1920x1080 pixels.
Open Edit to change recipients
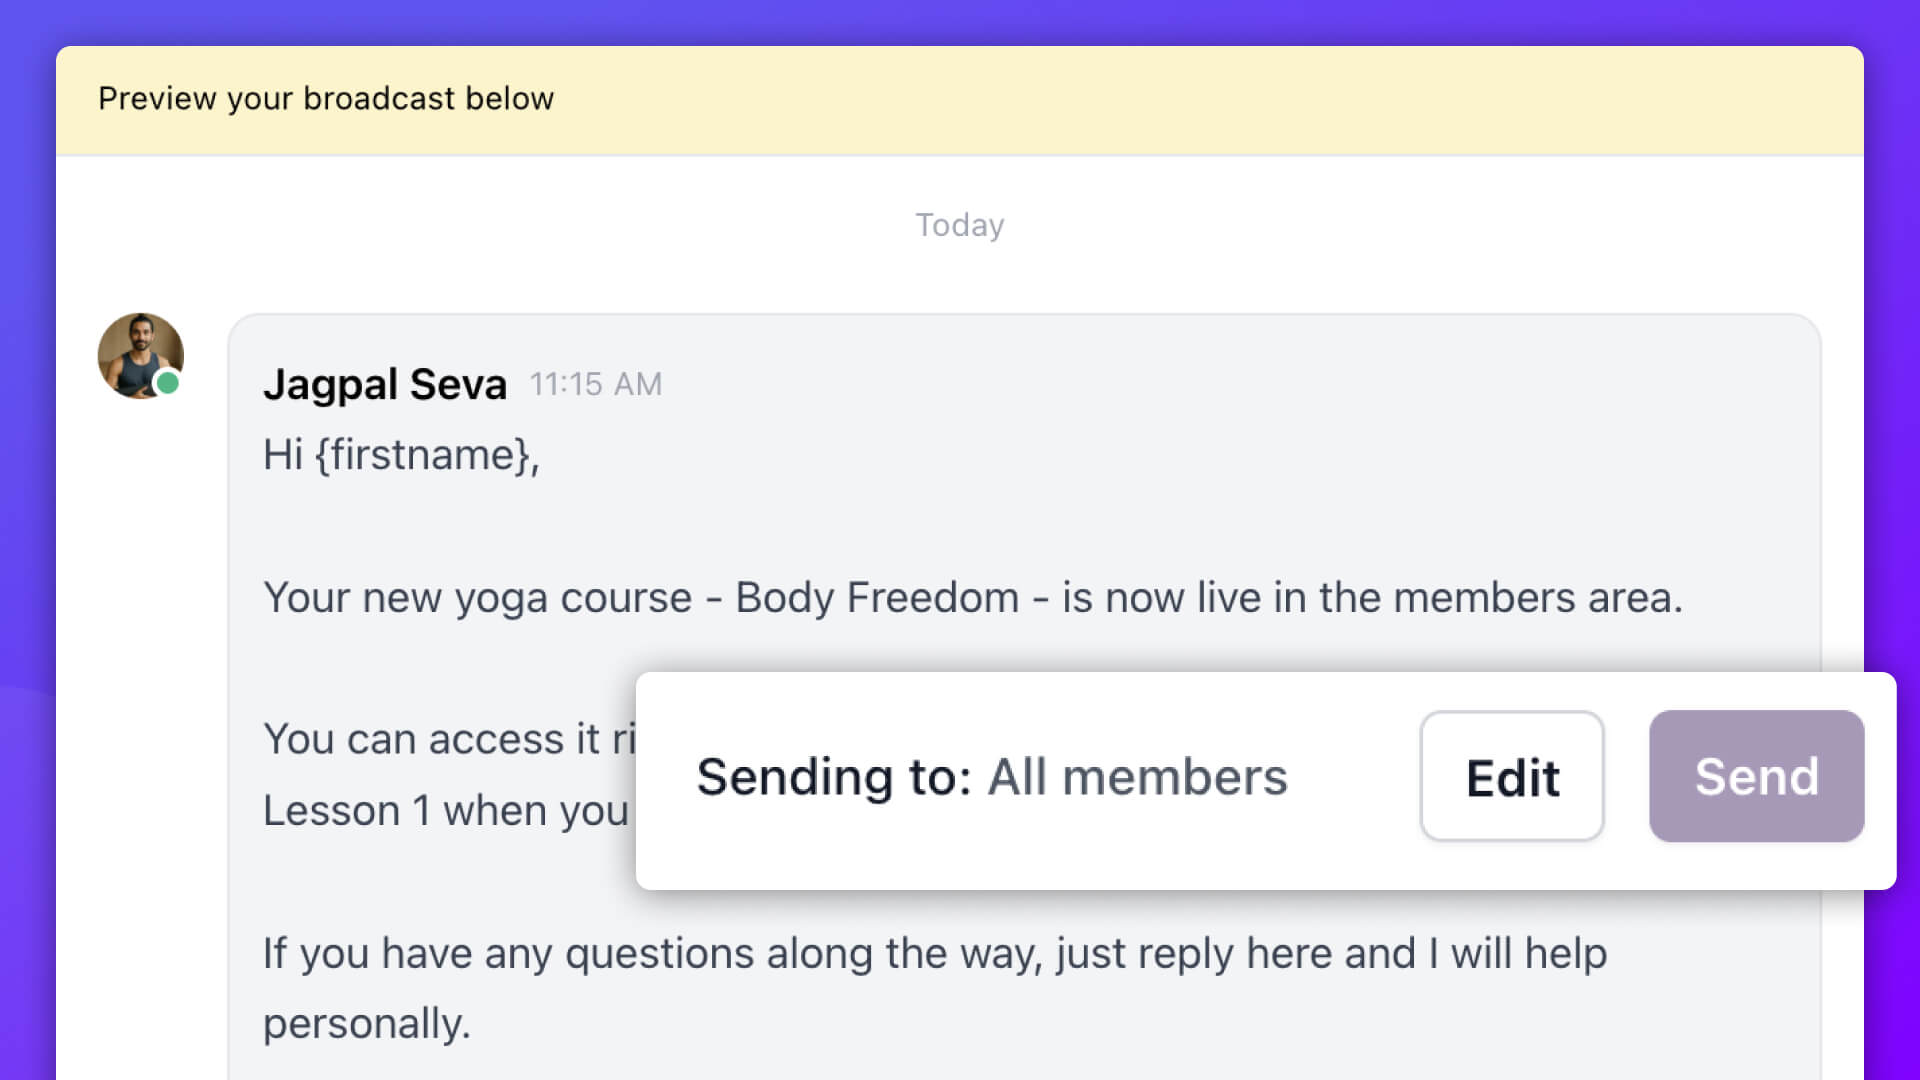(x=1511, y=777)
